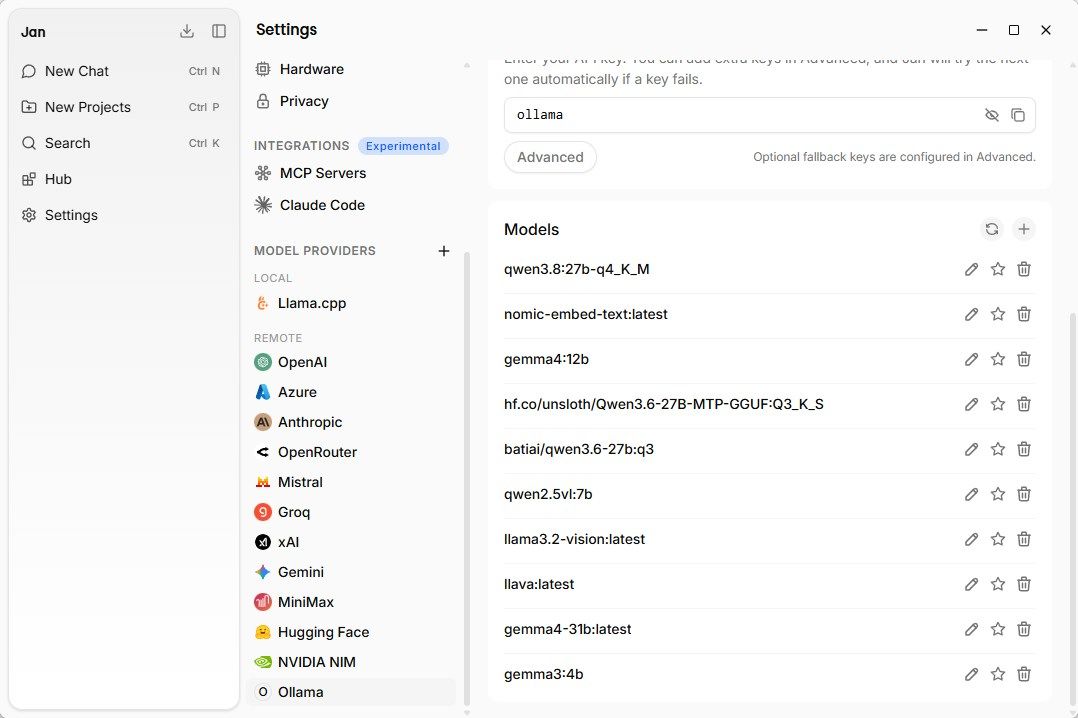Viewport: 1078px width, 718px height.
Task: Star the llava:latest model
Action: tap(998, 585)
